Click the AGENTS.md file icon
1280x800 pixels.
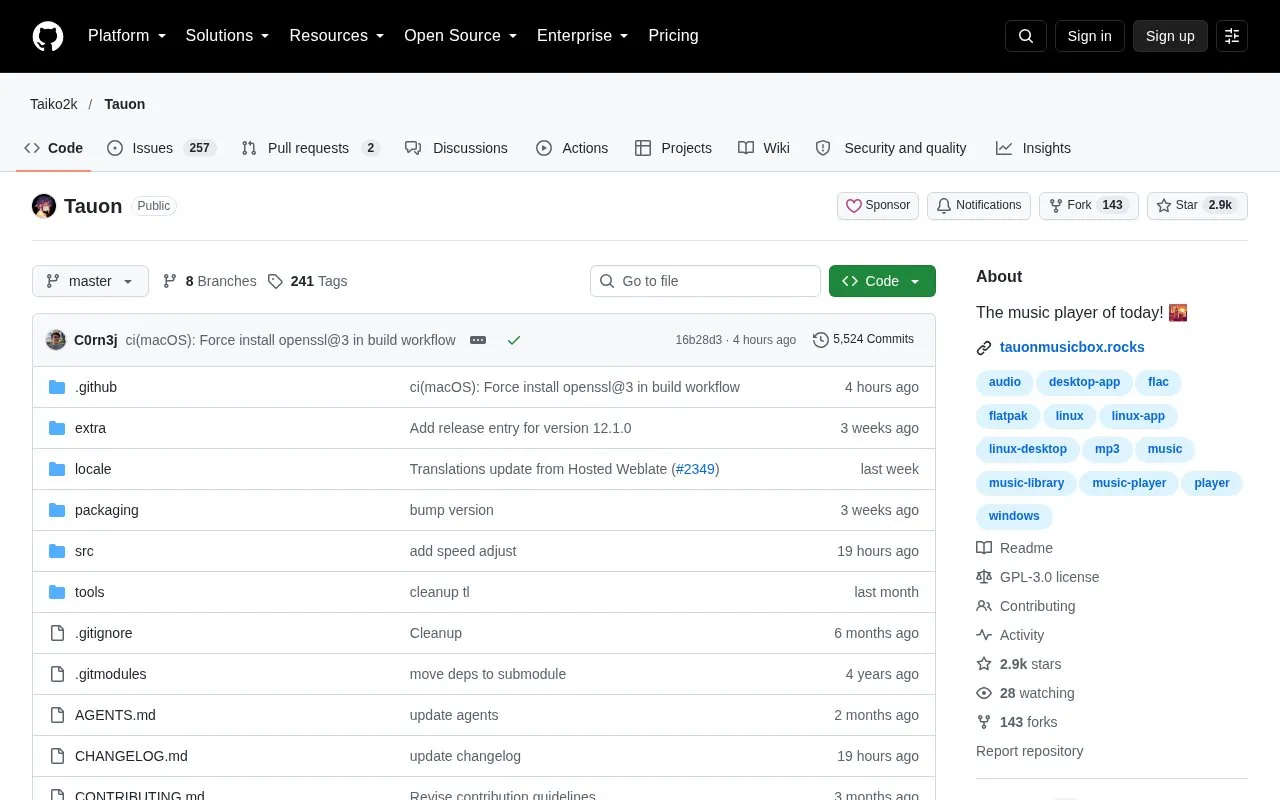57,715
